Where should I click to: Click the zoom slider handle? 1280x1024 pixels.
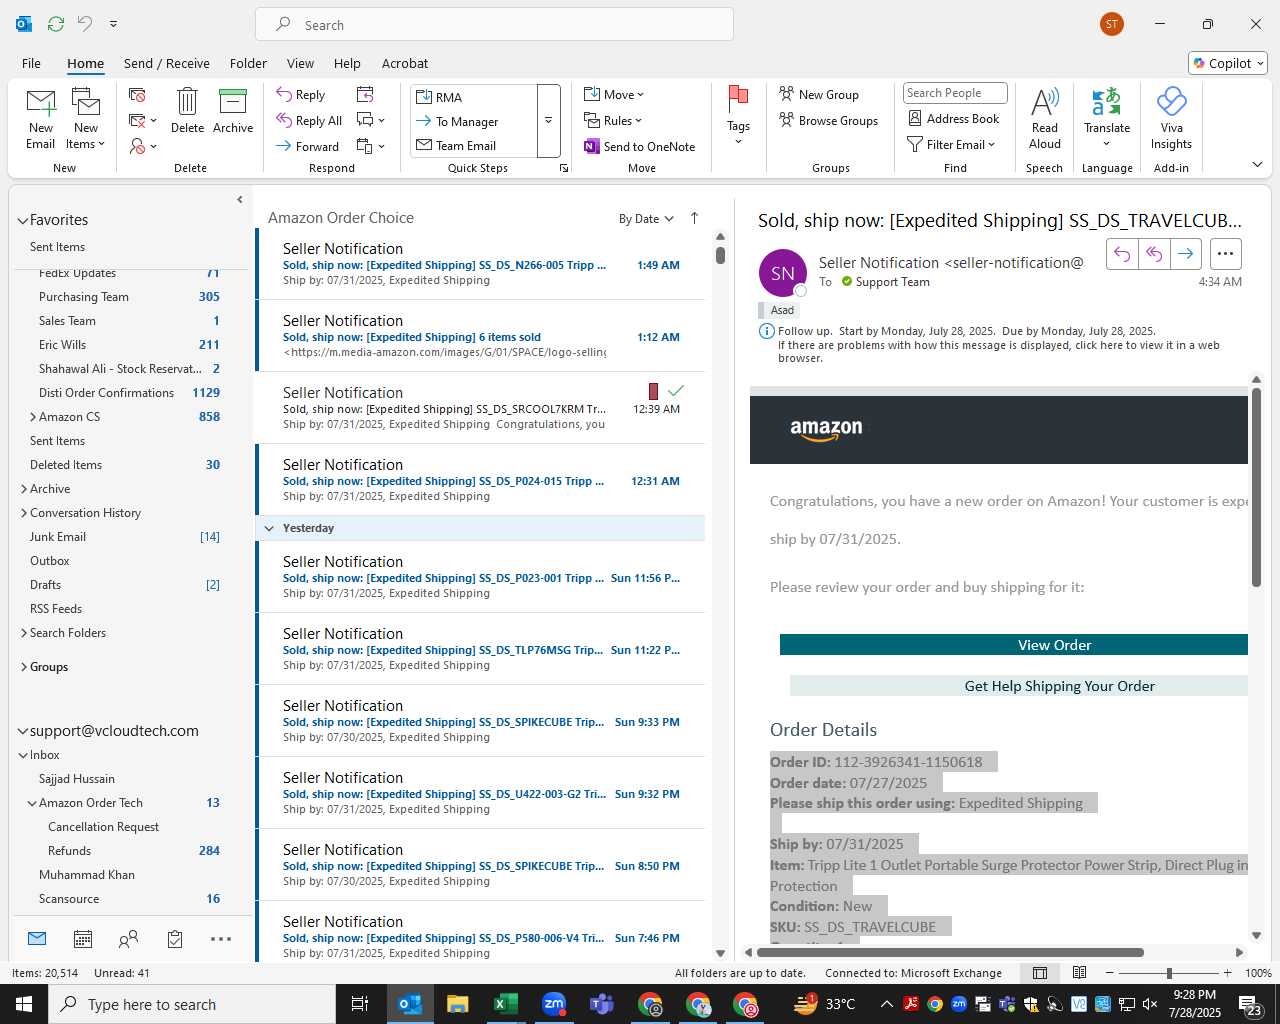pyautogui.click(x=1169, y=973)
